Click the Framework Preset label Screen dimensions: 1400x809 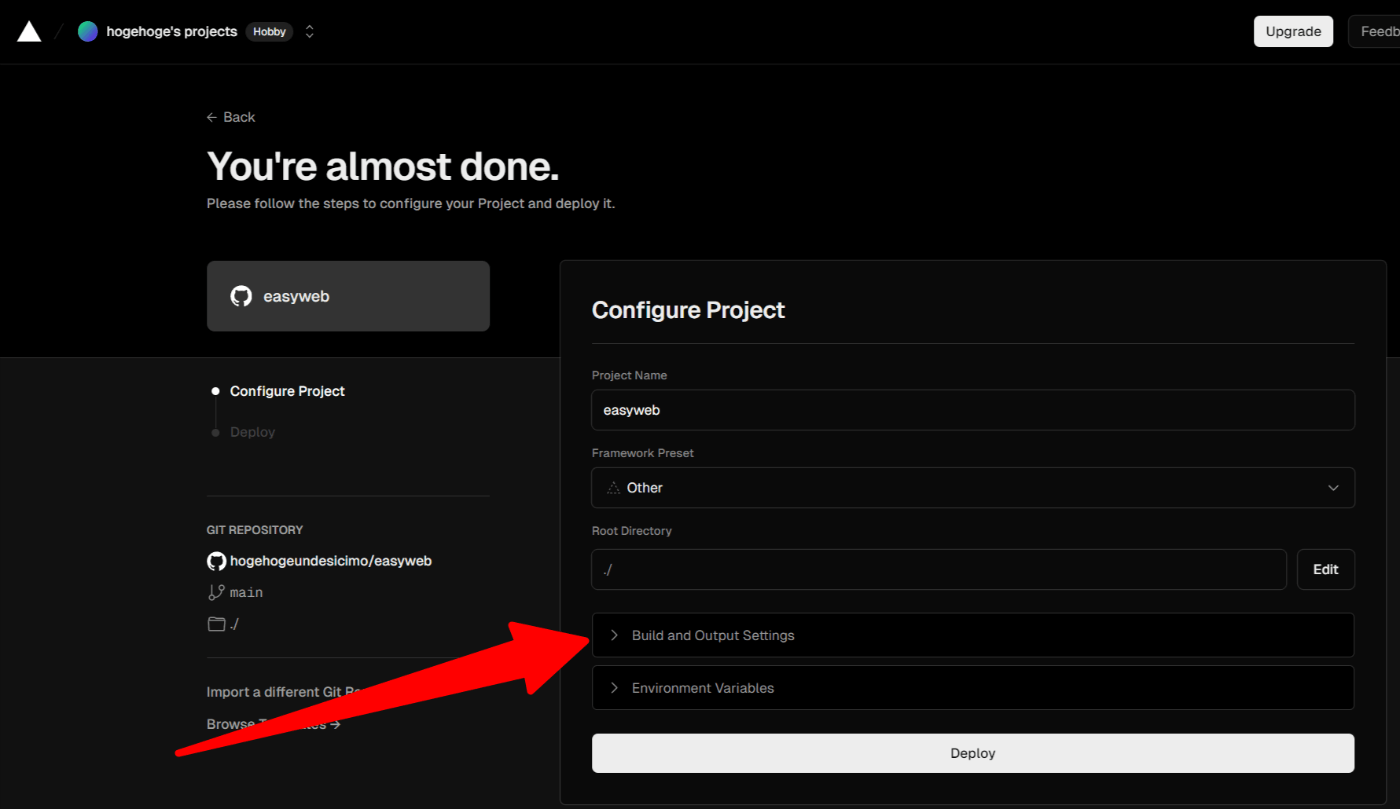(643, 453)
